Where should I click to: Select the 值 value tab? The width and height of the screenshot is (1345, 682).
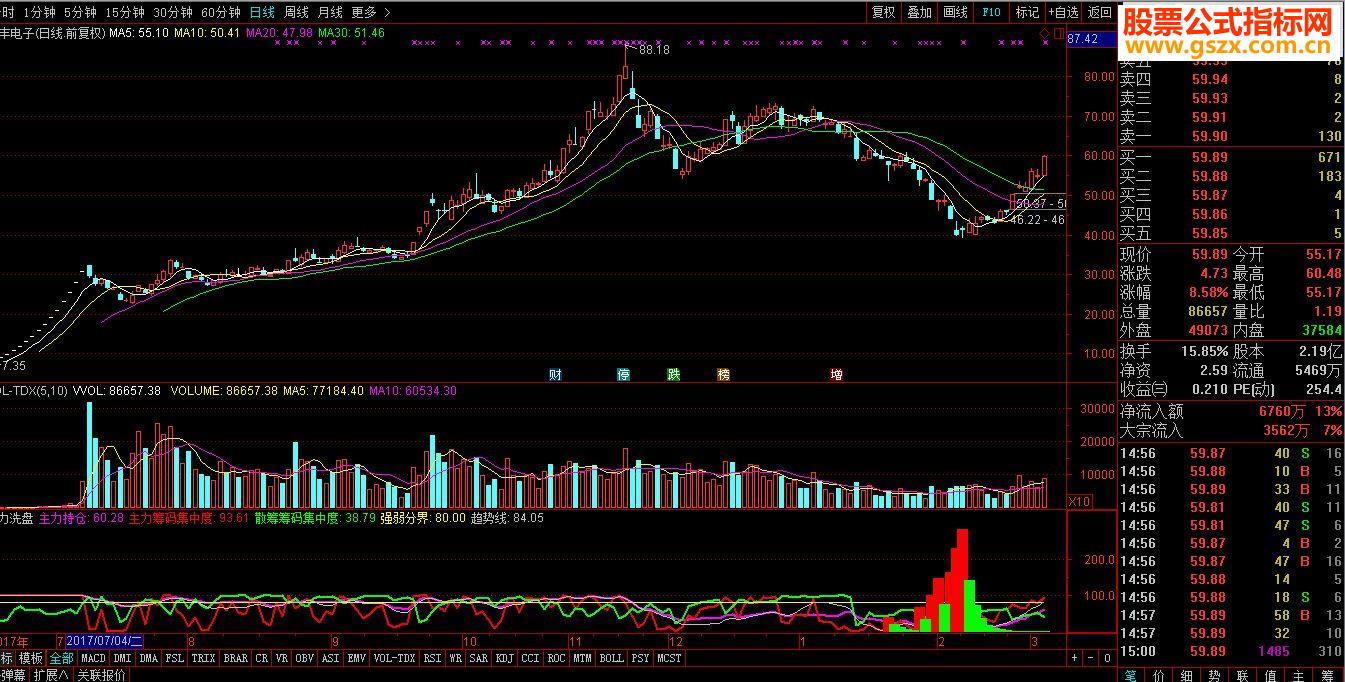[x=1270, y=675]
